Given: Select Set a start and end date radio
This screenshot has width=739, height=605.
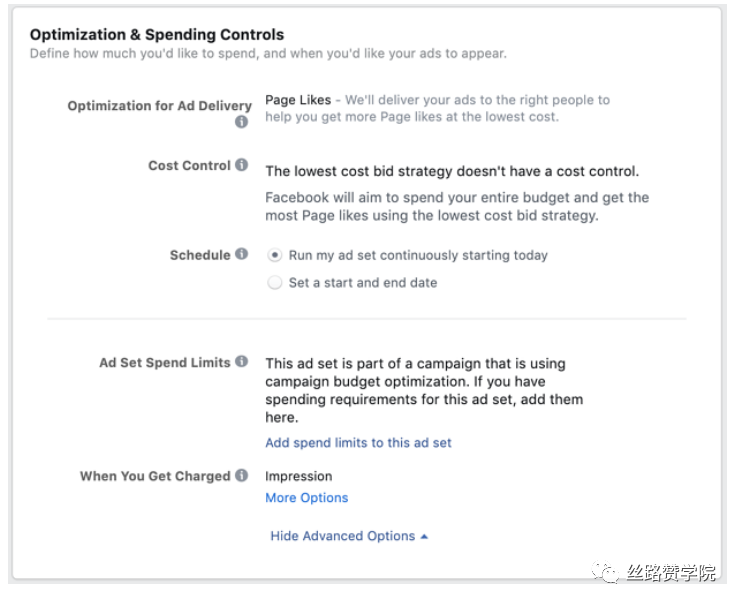Looking at the screenshot, I should [x=275, y=283].
